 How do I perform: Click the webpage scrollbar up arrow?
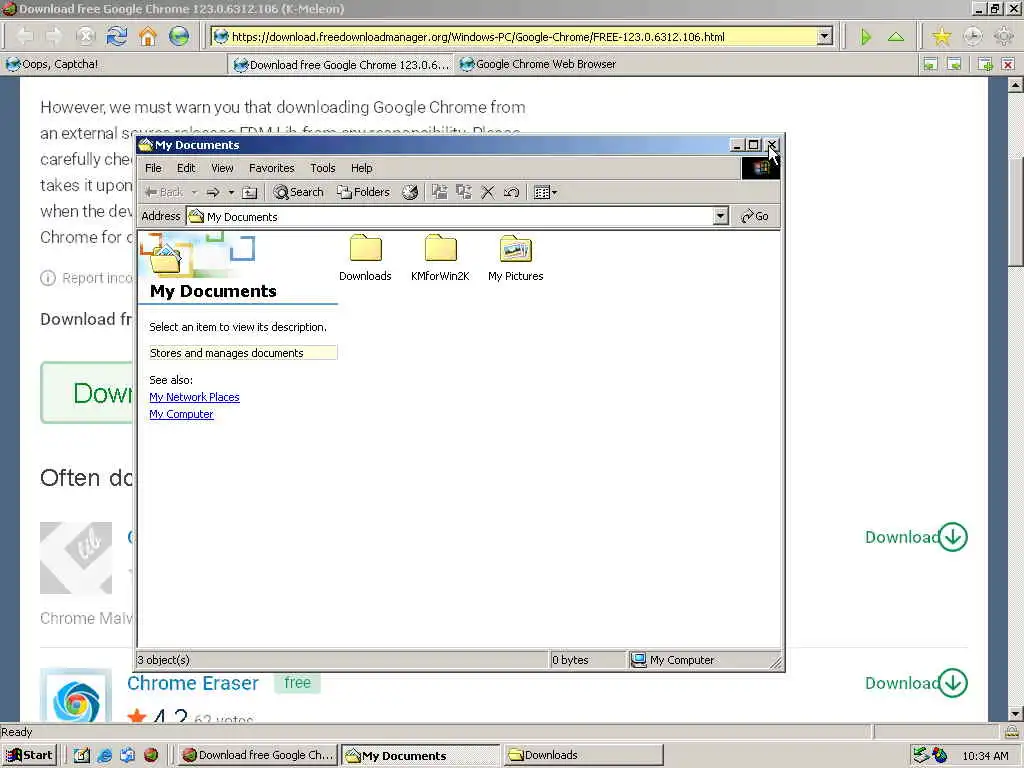point(1016,84)
